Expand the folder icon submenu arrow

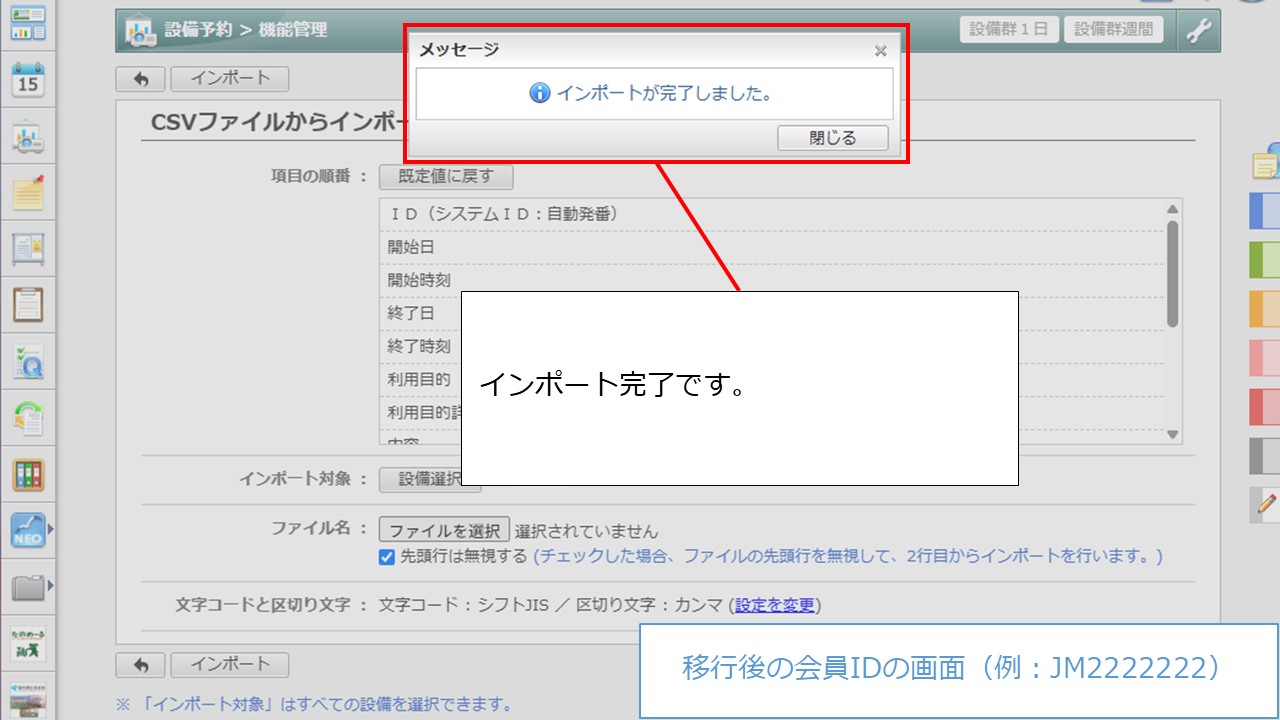point(51,585)
